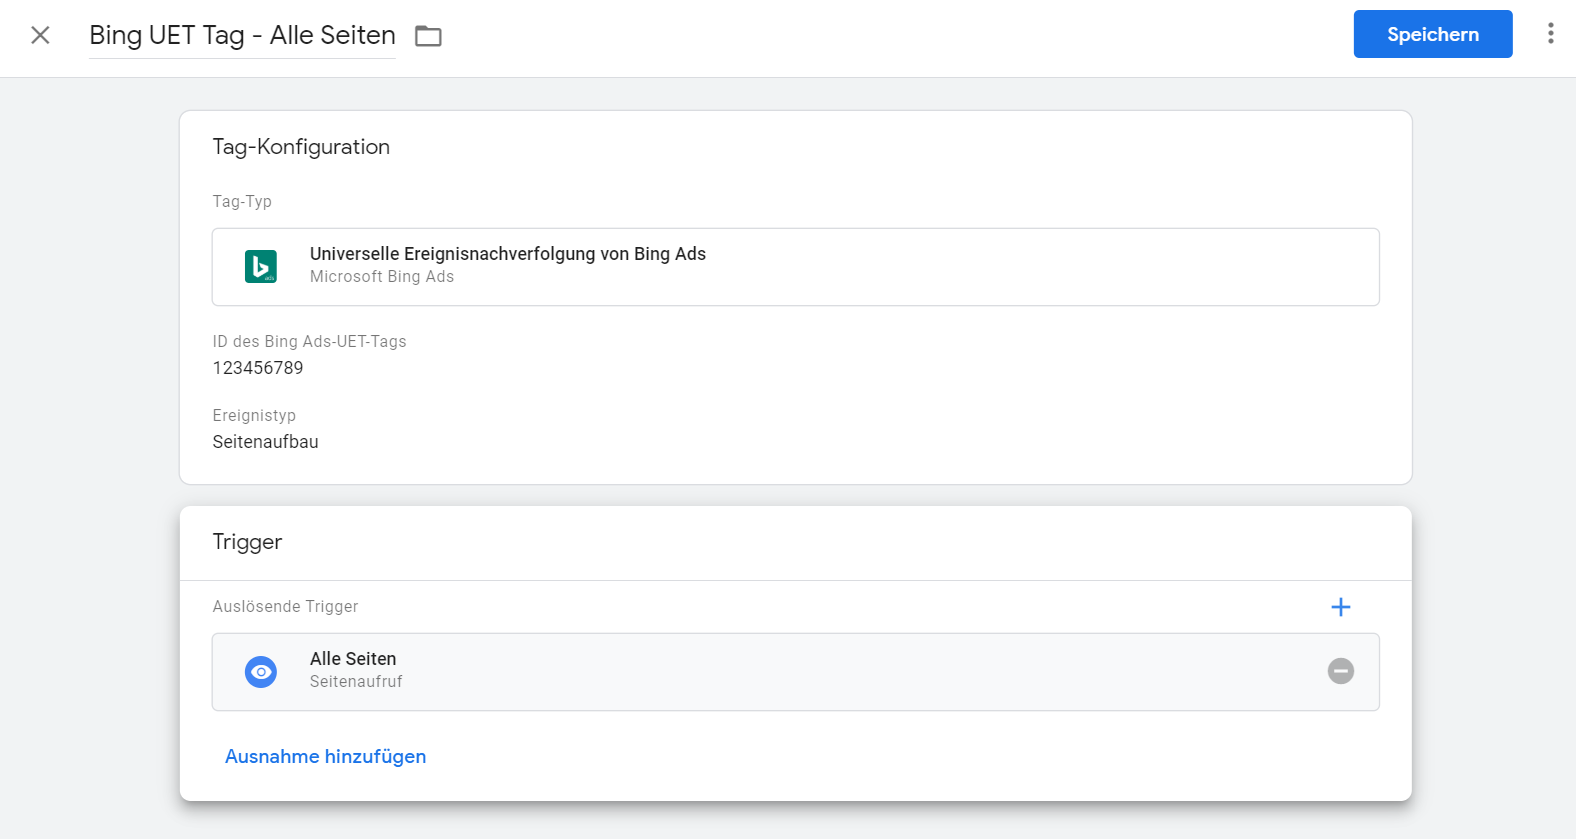Click the 'Tag-Konfiguration' heading

301,147
